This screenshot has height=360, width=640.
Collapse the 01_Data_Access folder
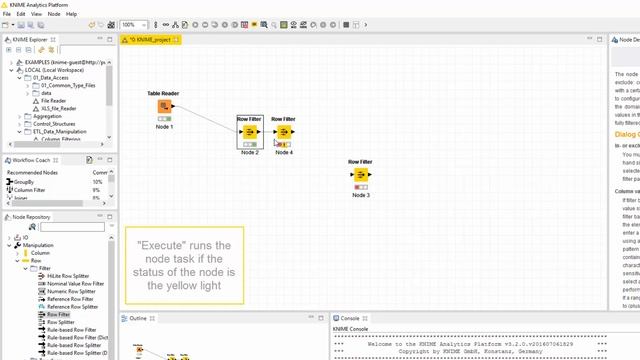[x=19, y=78]
